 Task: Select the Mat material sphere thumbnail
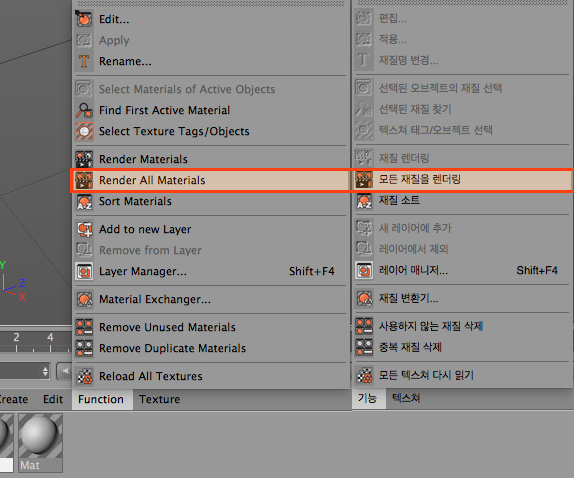coord(40,436)
